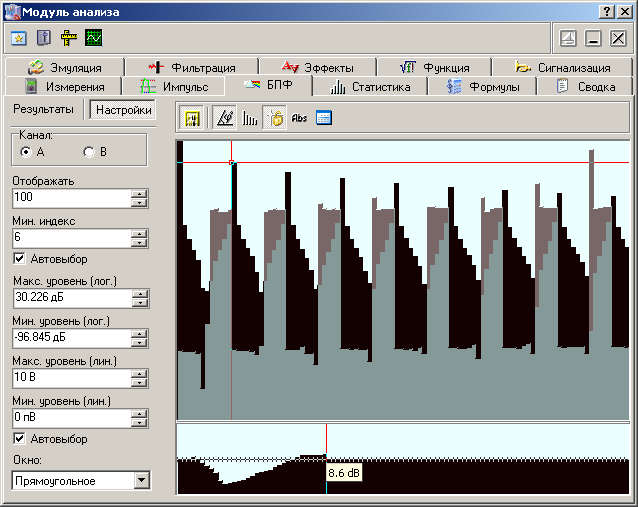Open the Сигнализация tab

click(x=562, y=68)
